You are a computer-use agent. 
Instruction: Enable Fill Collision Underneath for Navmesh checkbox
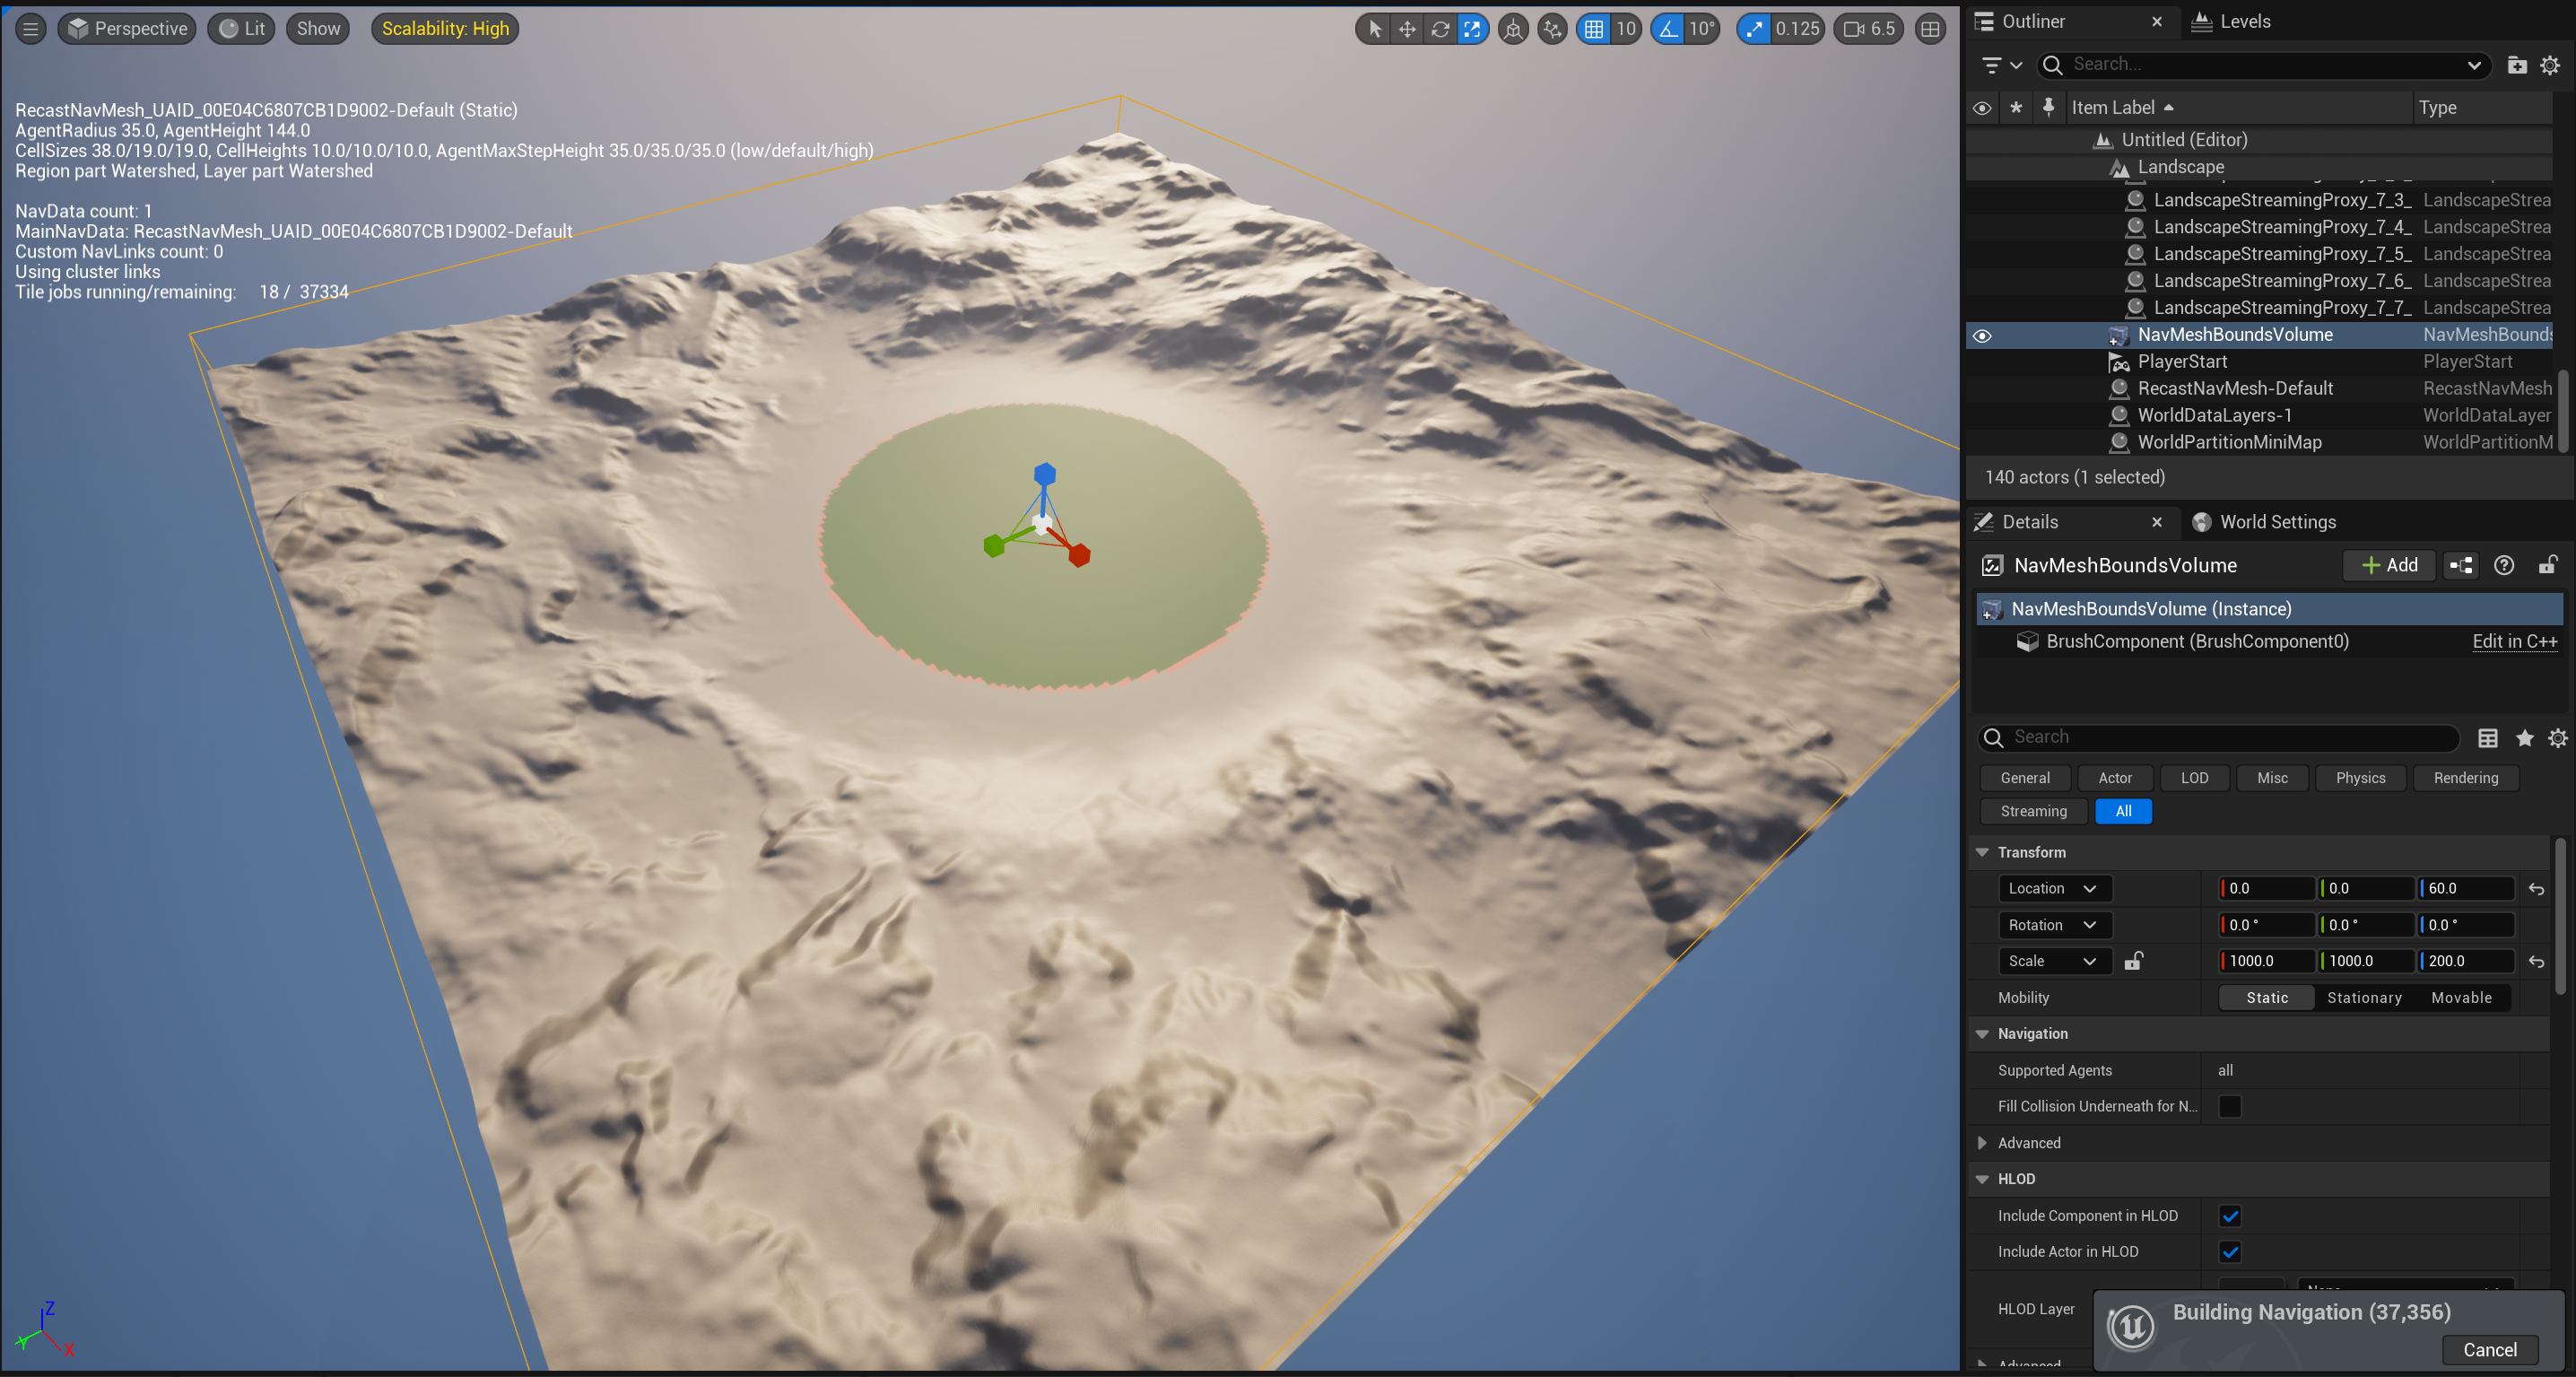[x=2229, y=1106]
